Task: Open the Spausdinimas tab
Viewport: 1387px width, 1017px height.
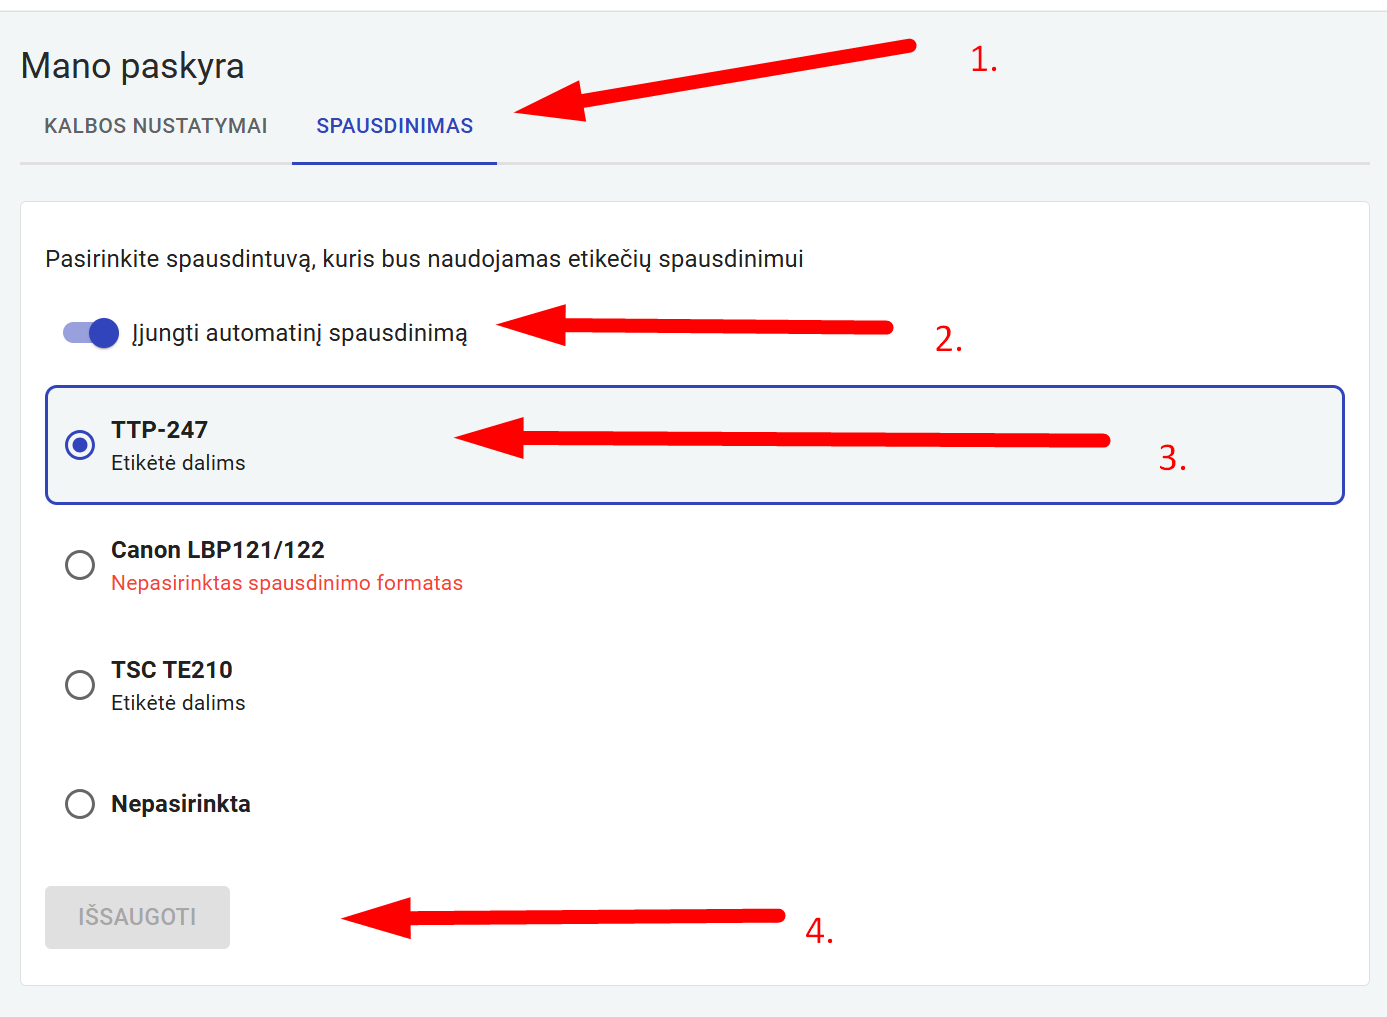Action: click(x=394, y=126)
